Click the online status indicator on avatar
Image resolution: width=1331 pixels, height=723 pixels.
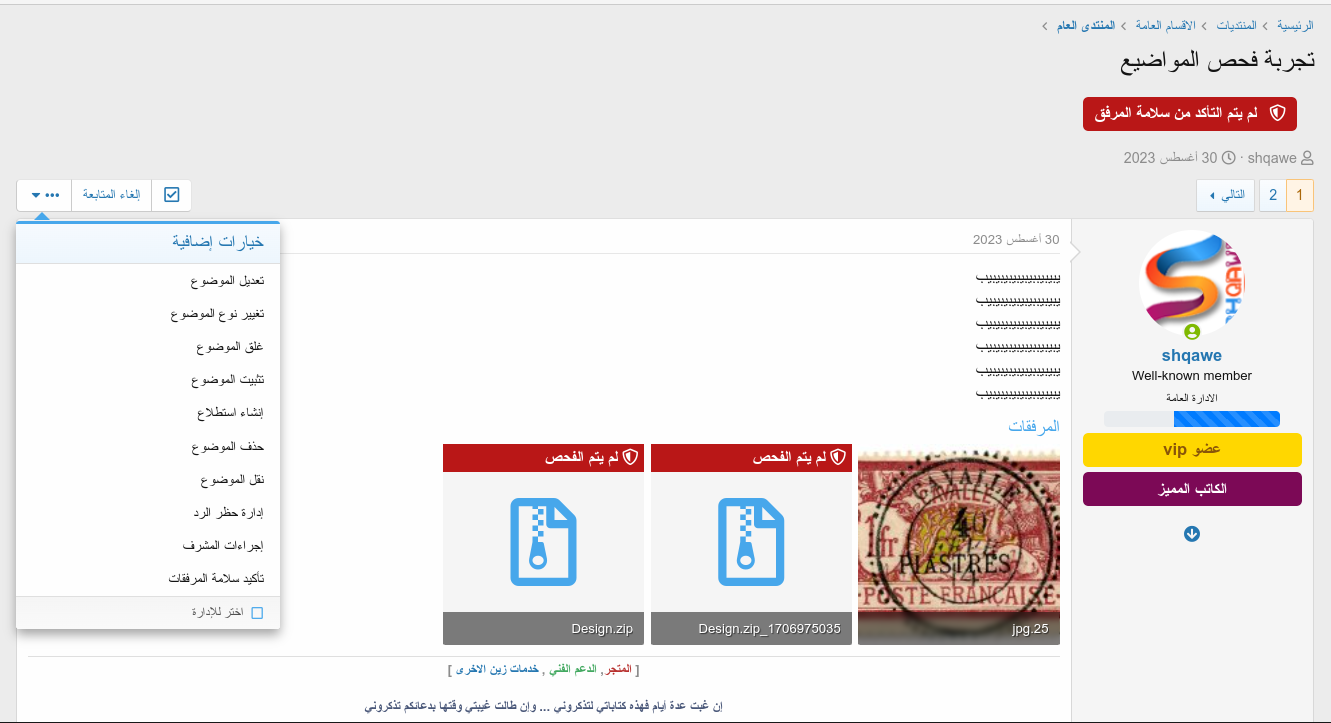(1191, 332)
